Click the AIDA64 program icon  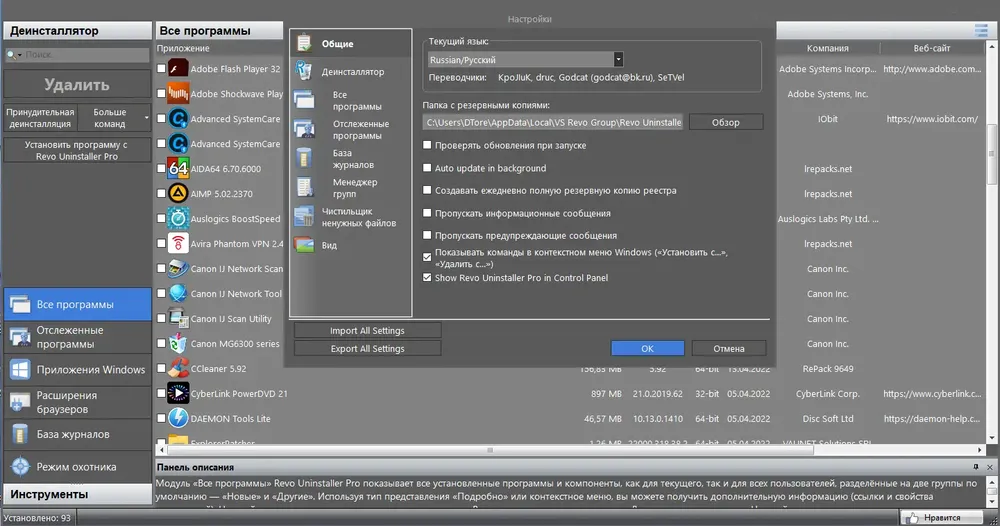point(178,168)
